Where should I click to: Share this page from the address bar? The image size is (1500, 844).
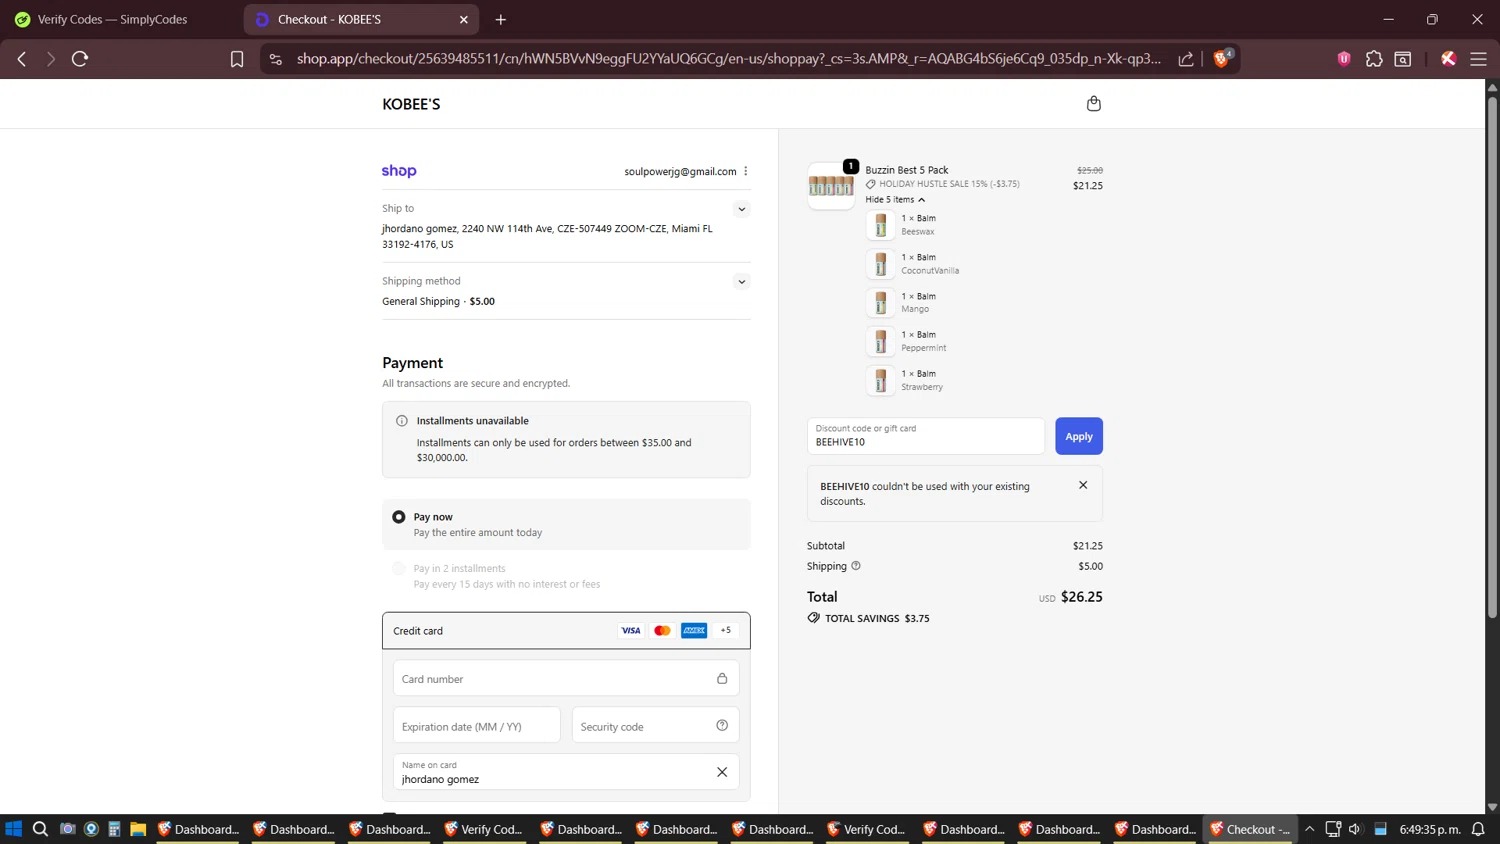coord(1186,59)
